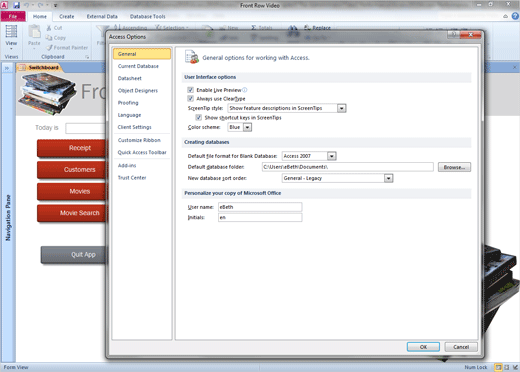The image size is (520, 372).
Task: Click the Paste icon in Clipboard group
Action: click(x=34, y=32)
